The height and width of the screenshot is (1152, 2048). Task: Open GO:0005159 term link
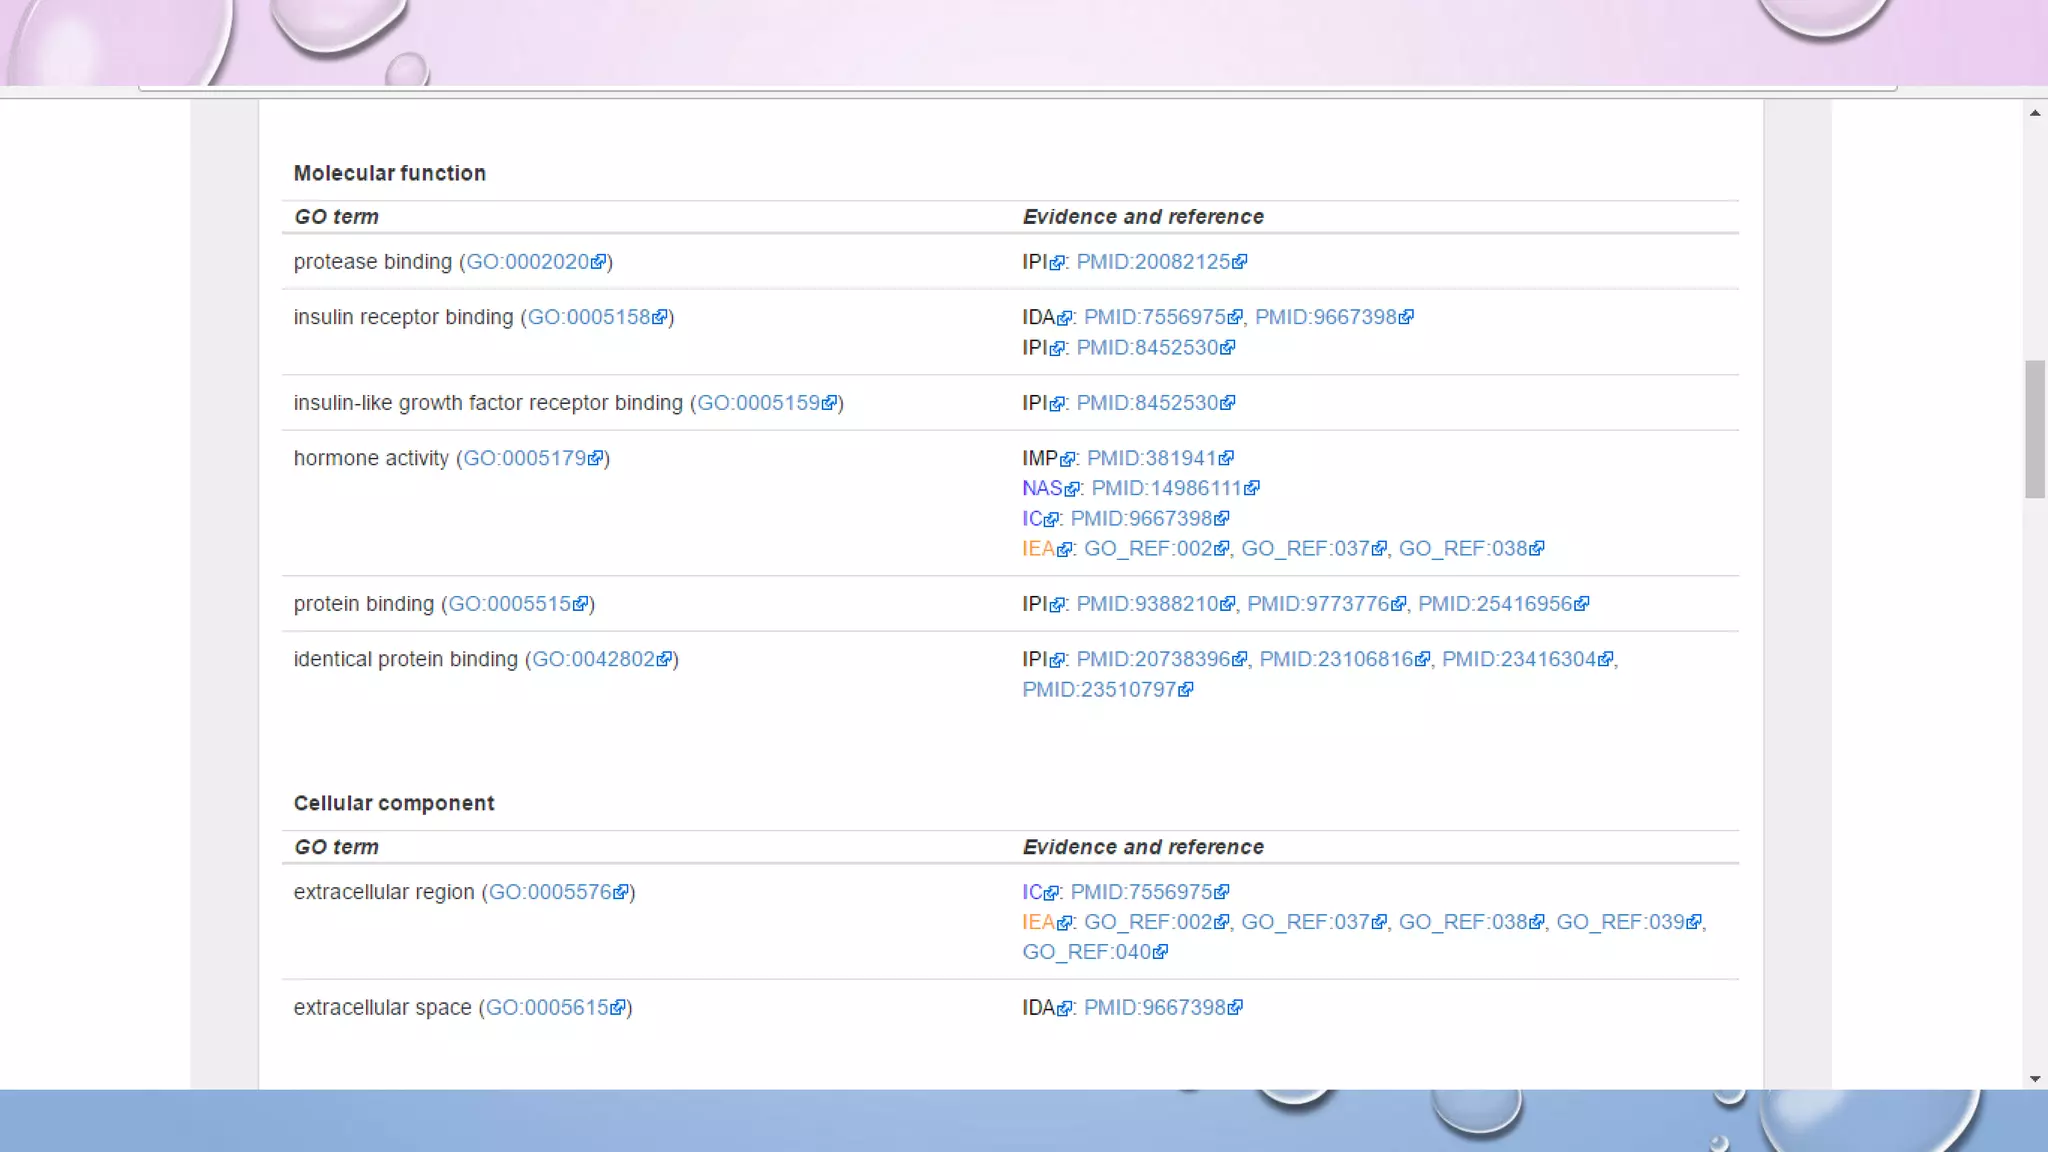click(757, 403)
